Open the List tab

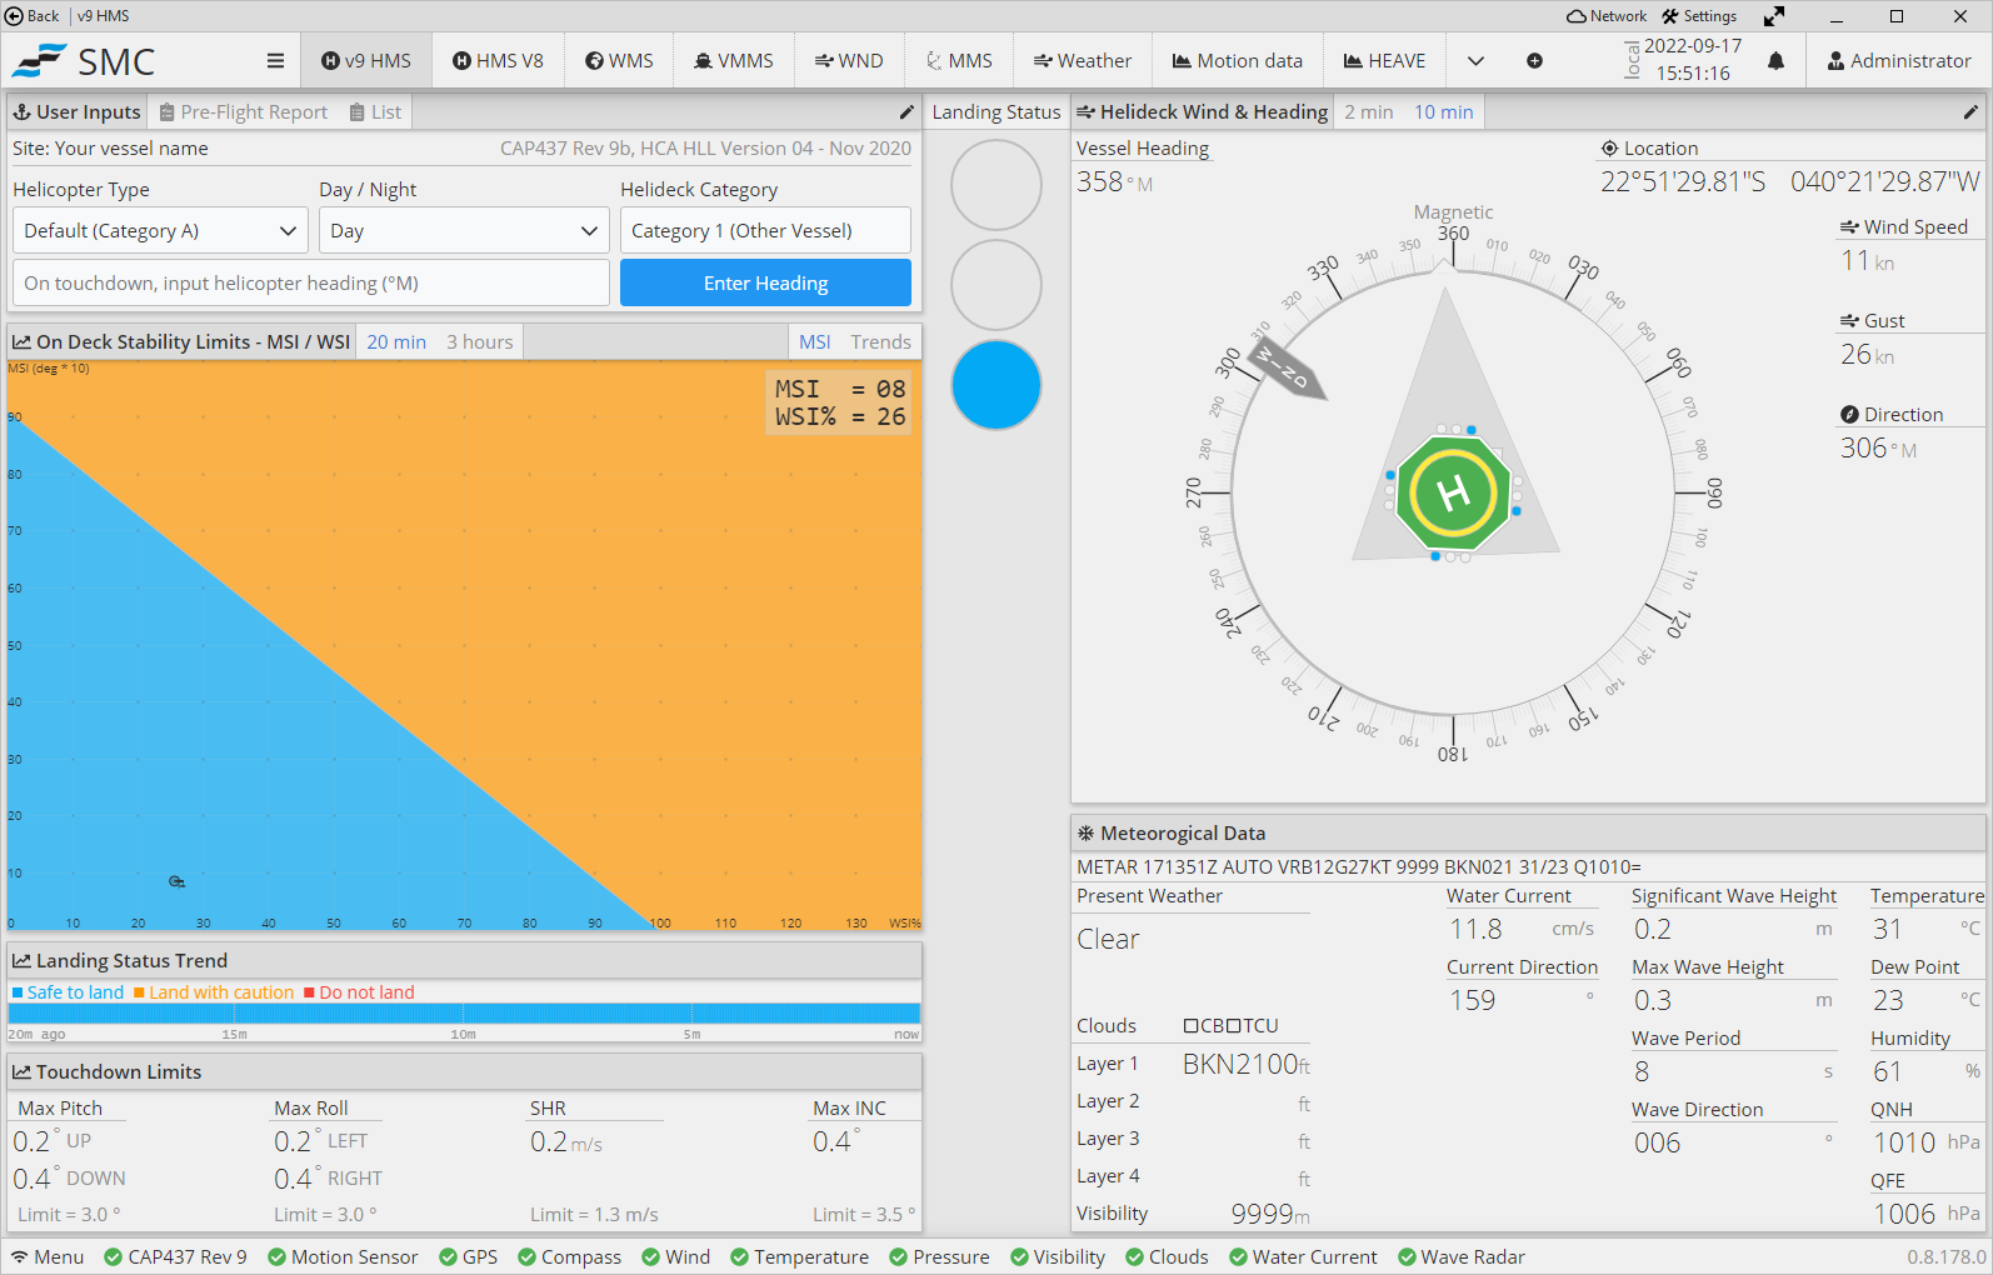(x=375, y=112)
